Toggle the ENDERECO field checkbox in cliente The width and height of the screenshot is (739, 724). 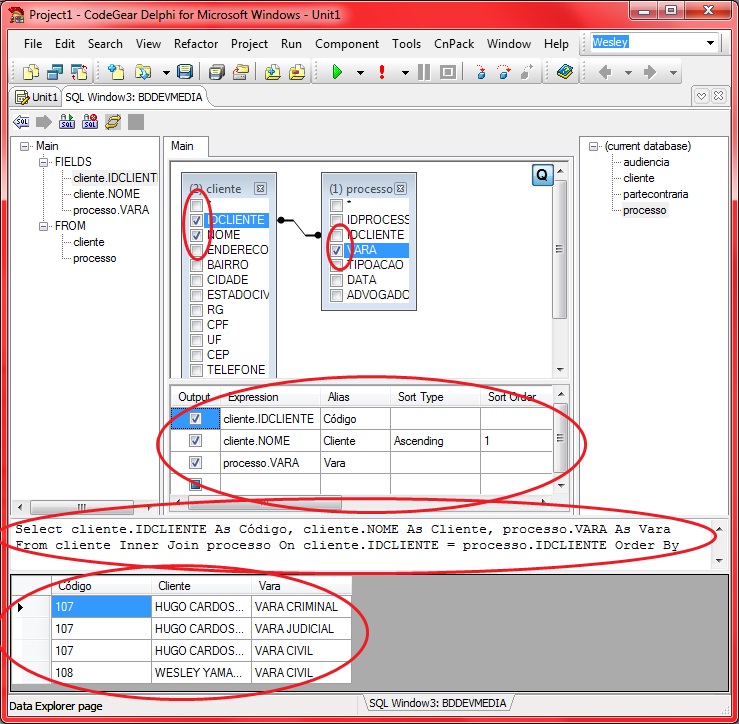pyautogui.click(x=197, y=250)
